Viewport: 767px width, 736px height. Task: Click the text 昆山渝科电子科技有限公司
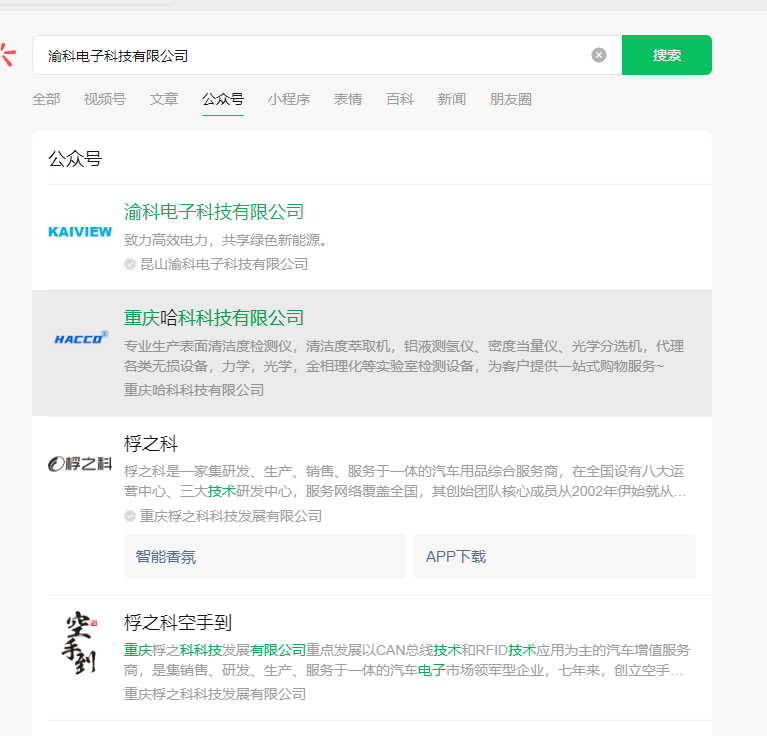224,264
